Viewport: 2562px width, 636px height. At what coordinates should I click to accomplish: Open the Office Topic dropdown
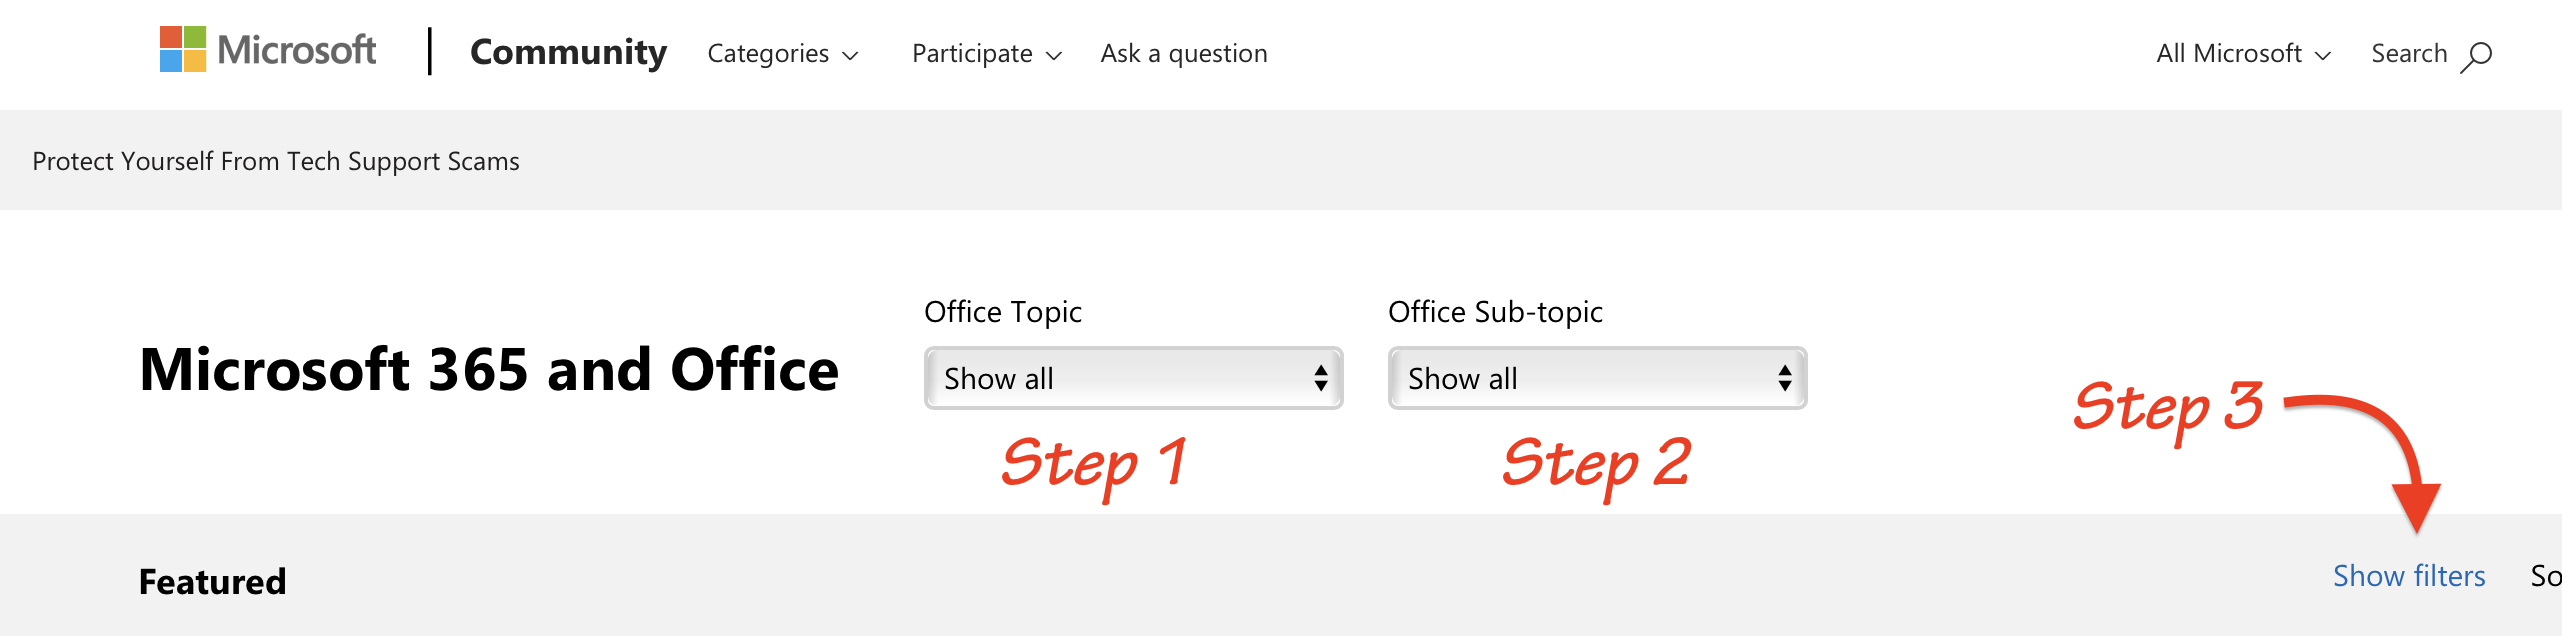[1132, 378]
